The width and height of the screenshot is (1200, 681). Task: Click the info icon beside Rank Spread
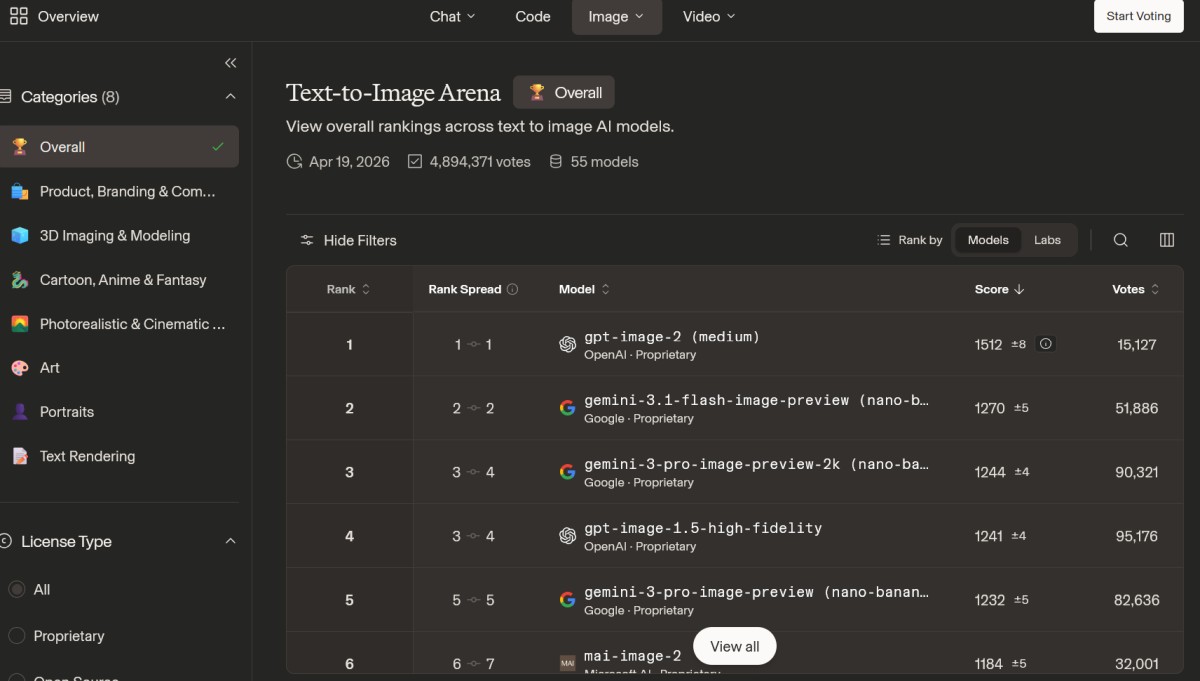pos(513,289)
